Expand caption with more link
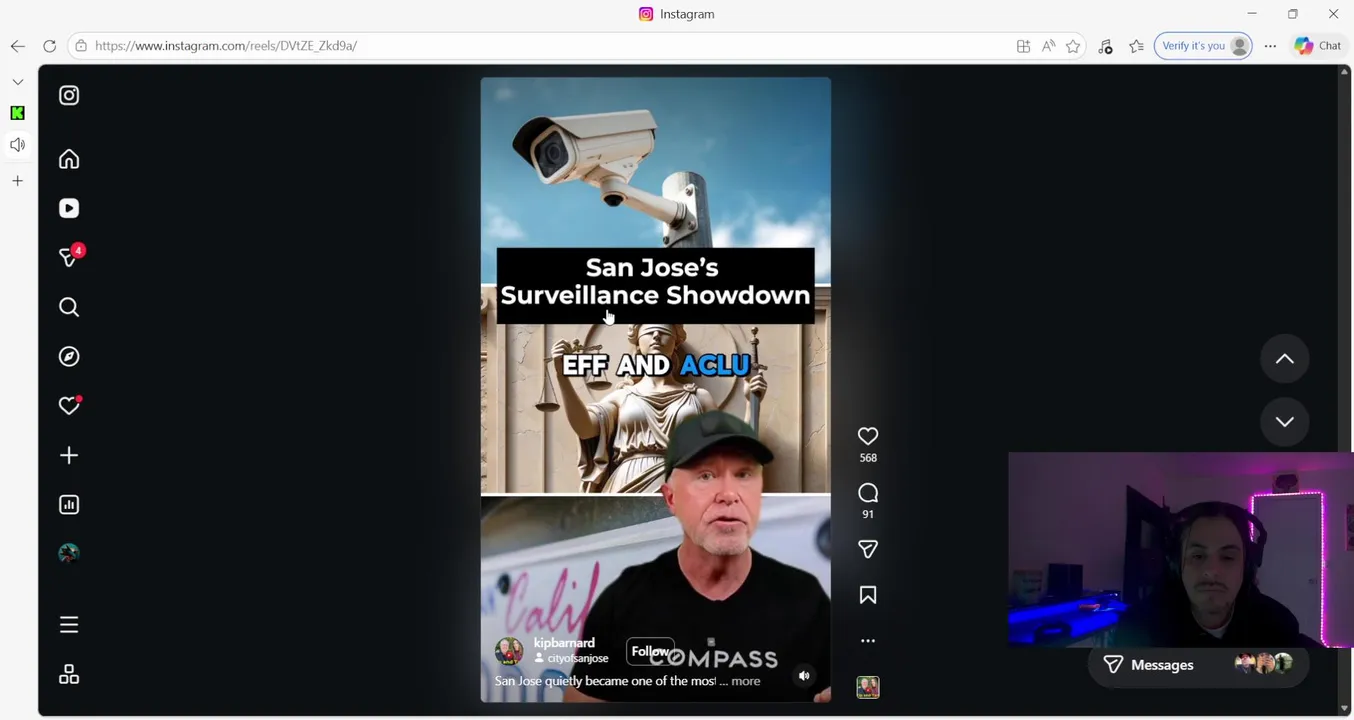The height and width of the screenshot is (720, 1354). pos(746,681)
